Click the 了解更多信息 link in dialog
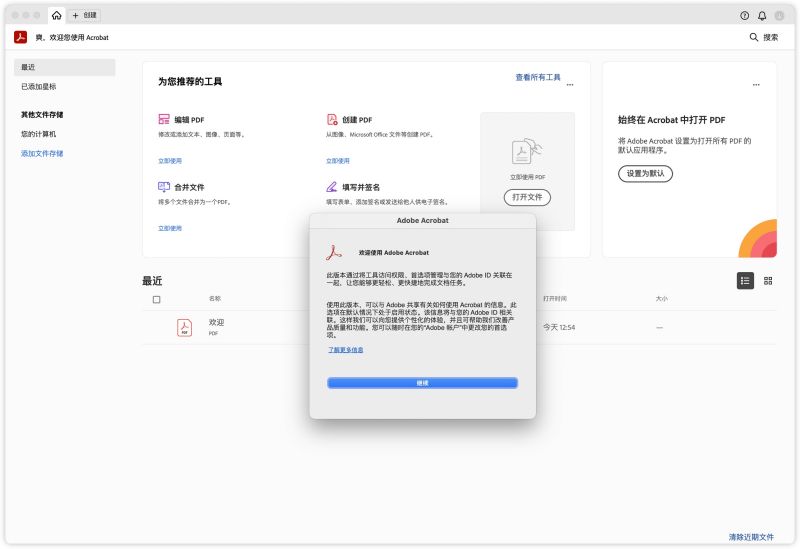Image resolution: width=800 pixels, height=549 pixels. tap(345, 350)
